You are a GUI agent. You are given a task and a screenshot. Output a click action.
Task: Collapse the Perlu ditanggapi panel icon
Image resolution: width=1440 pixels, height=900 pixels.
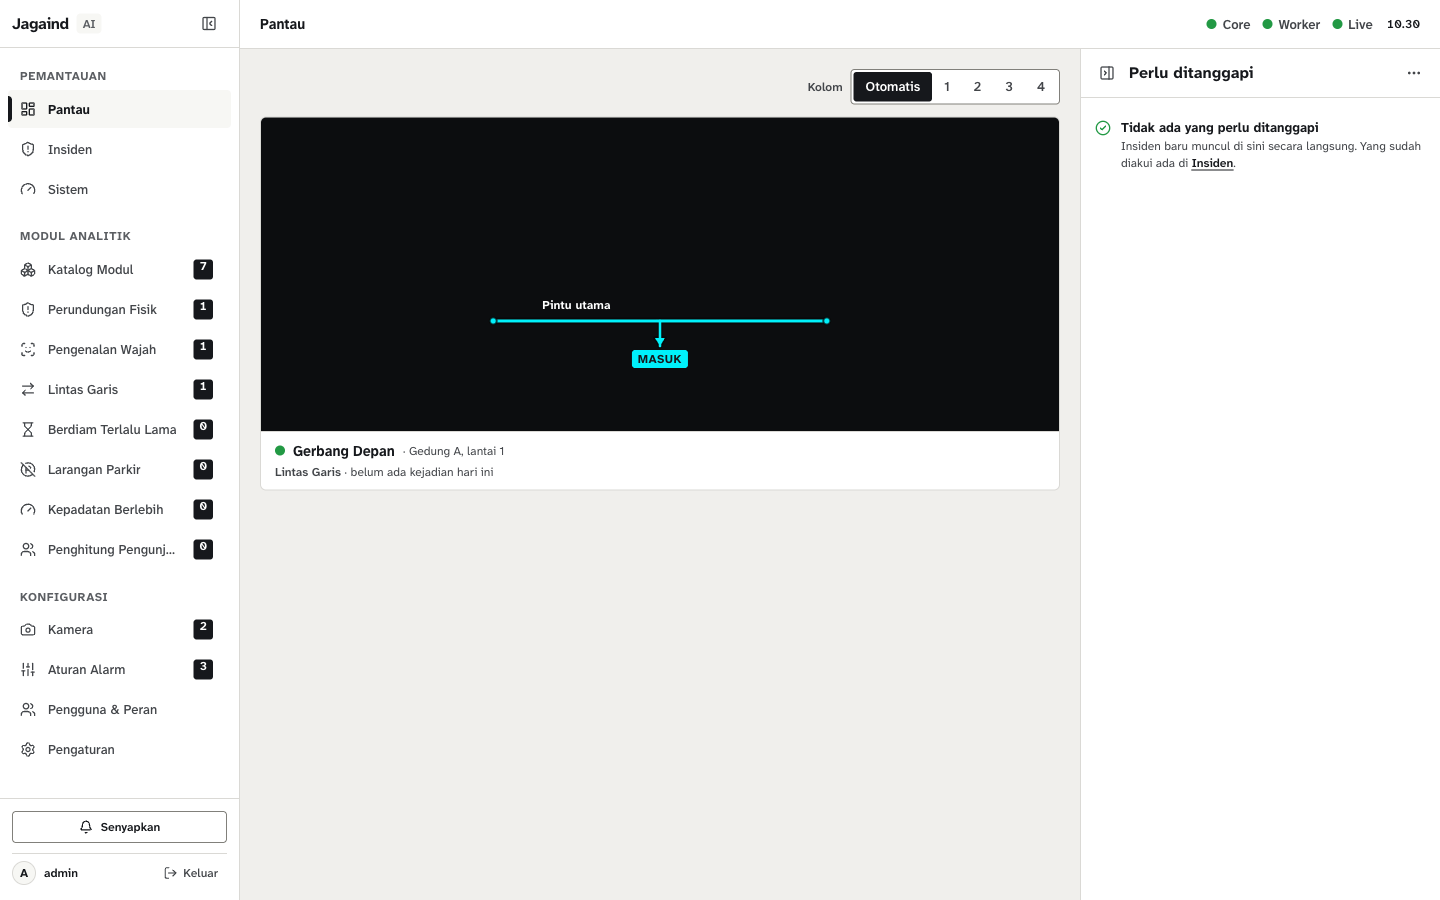click(x=1107, y=73)
